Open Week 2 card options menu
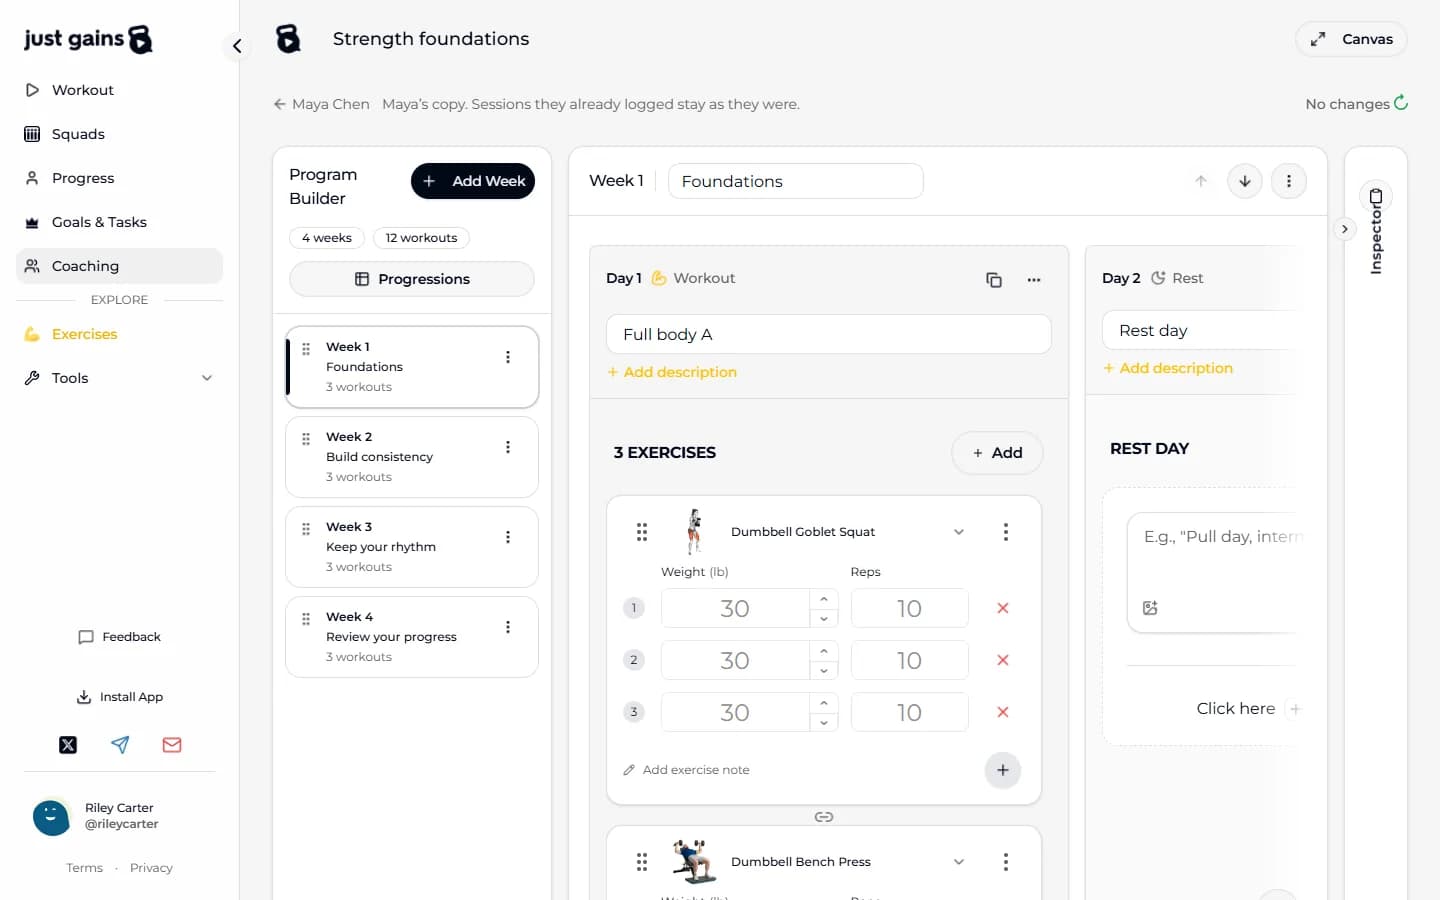Image resolution: width=1440 pixels, height=900 pixels. pyautogui.click(x=508, y=447)
